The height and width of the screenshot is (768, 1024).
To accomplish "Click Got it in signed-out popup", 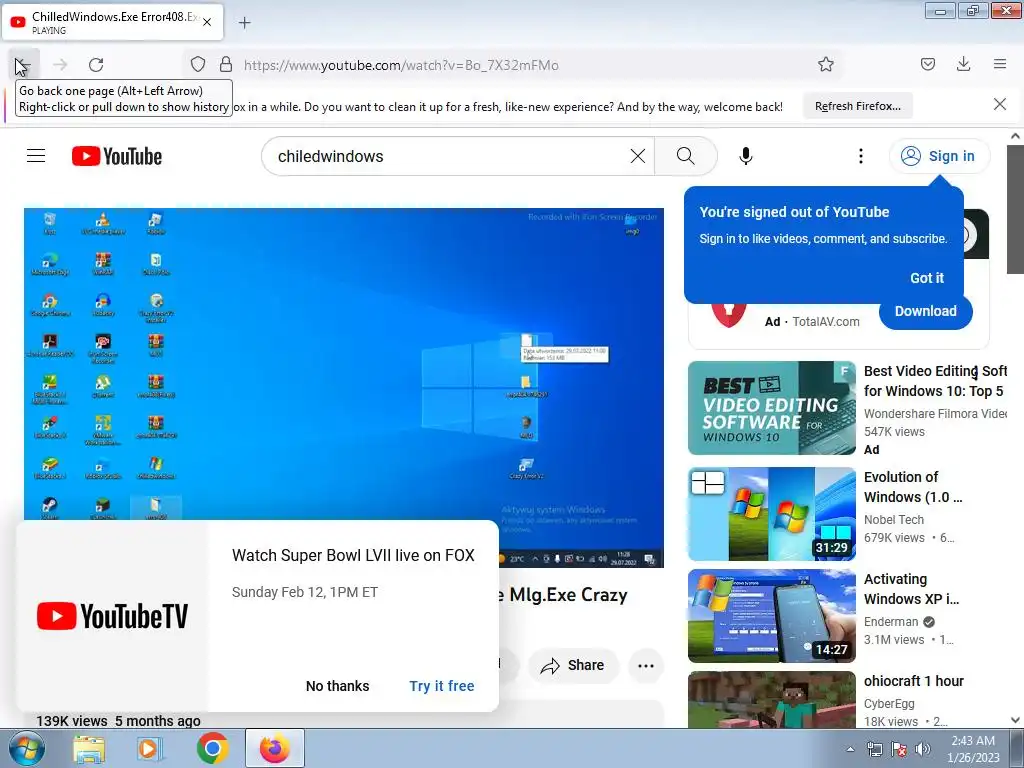I will pyautogui.click(x=927, y=278).
